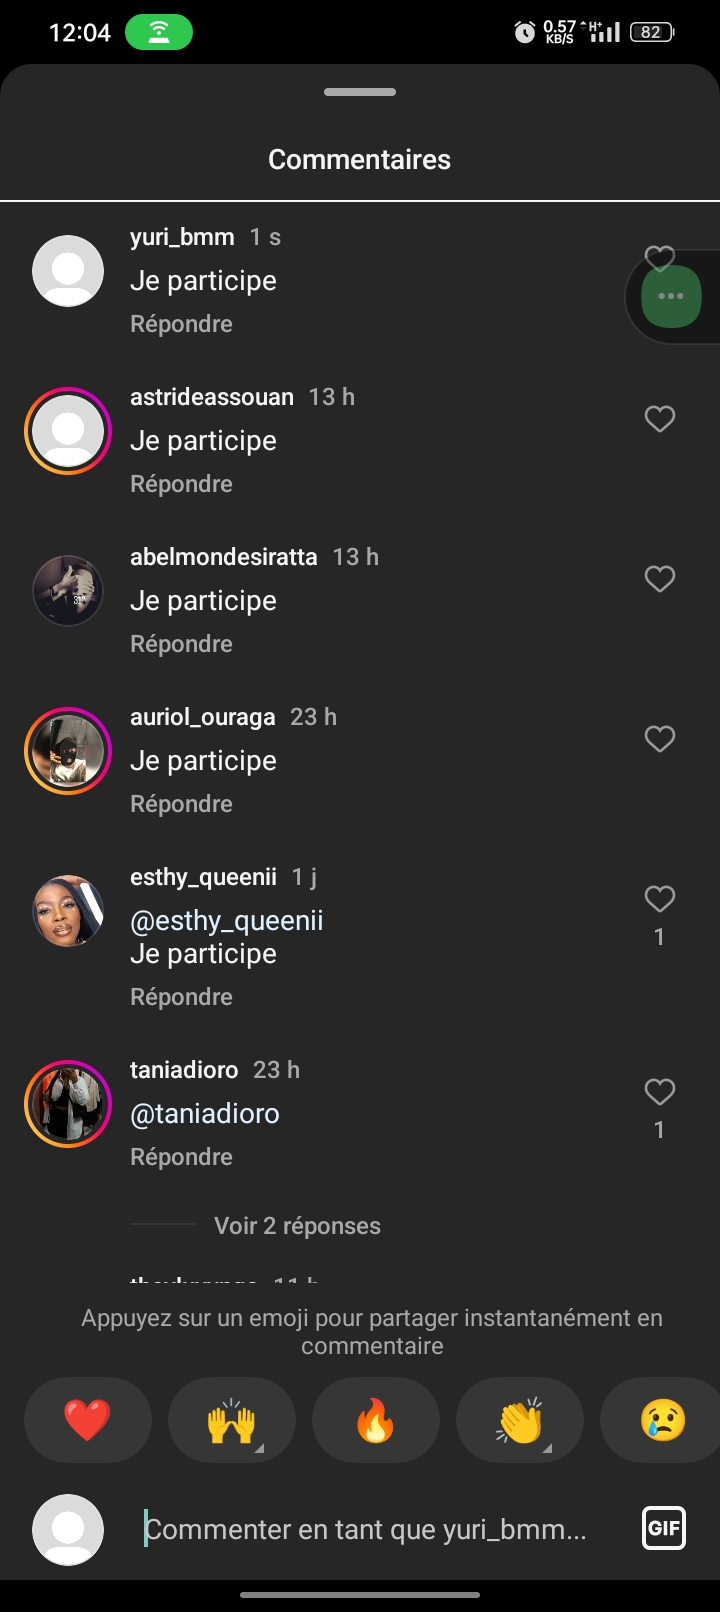Open the @esthy_queenii mention link
Viewport: 720px width, 1612px height.
tap(227, 920)
